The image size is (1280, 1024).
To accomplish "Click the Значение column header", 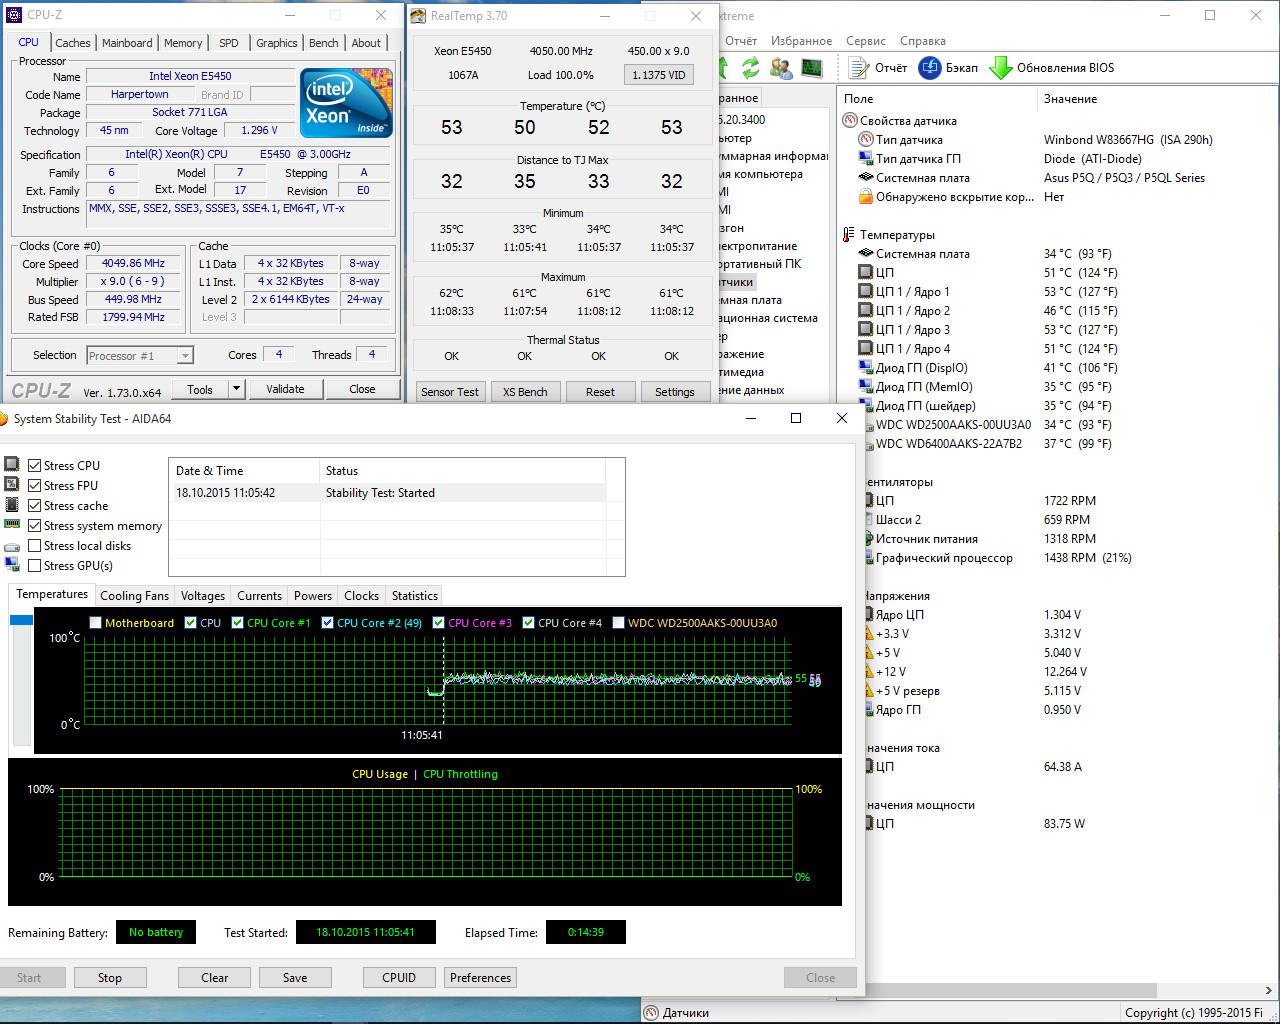I will point(1070,99).
